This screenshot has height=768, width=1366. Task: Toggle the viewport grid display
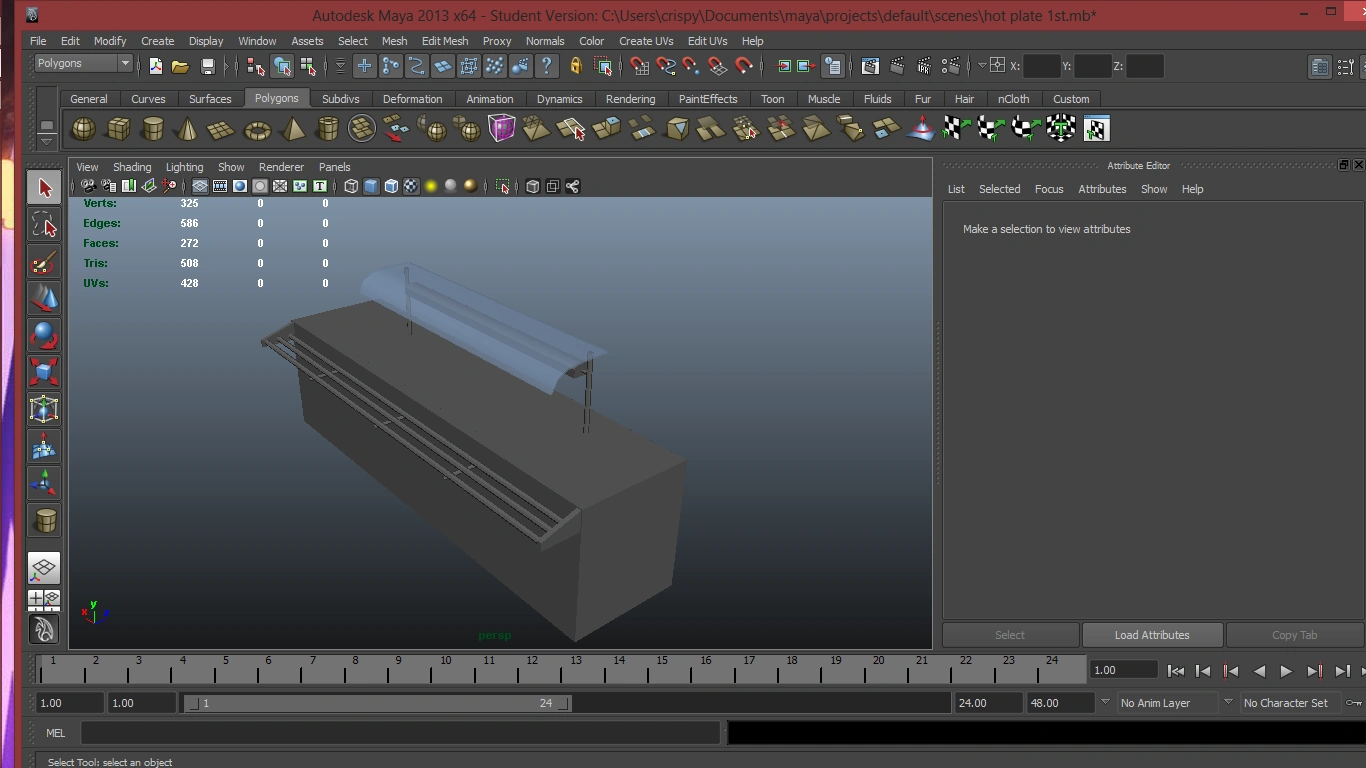(x=200, y=186)
